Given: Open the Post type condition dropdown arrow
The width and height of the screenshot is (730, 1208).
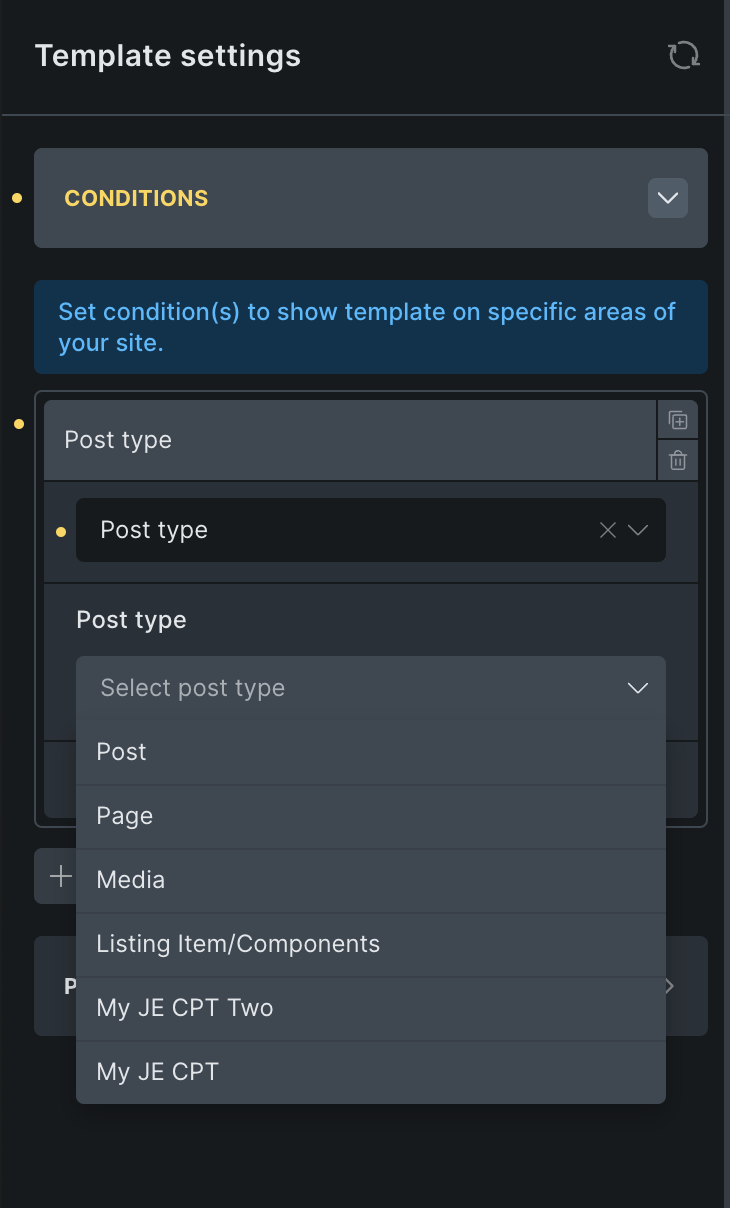Looking at the screenshot, I should (638, 531).
